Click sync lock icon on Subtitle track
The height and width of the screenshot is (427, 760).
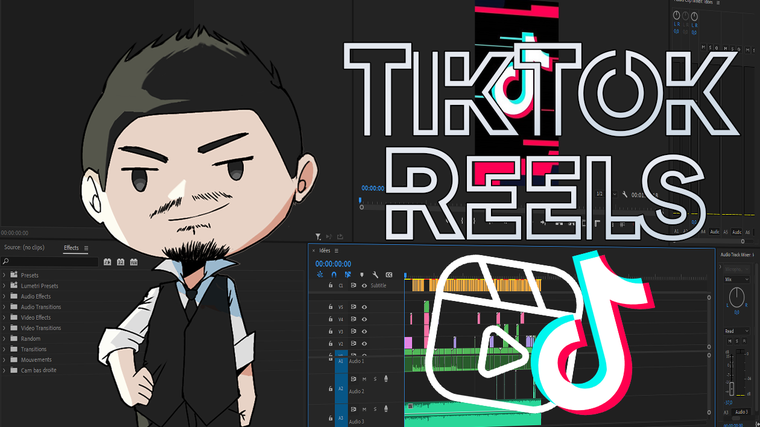(x=353, y=285)
